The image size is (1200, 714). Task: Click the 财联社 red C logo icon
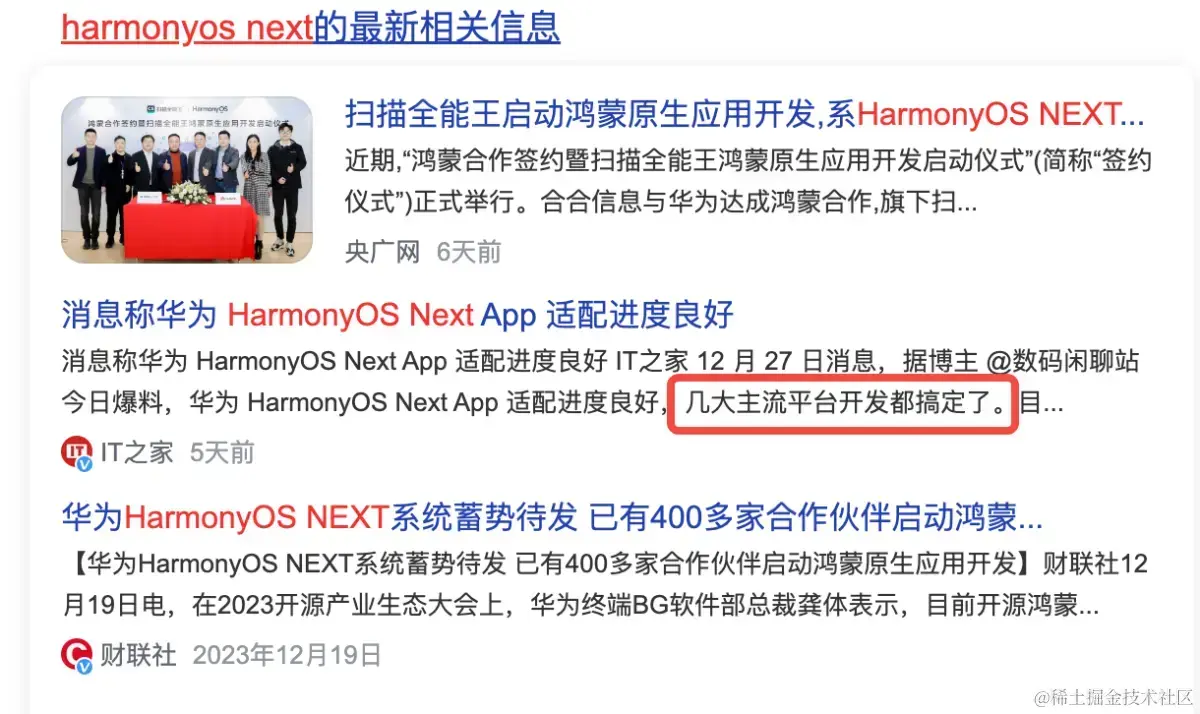coord(77,655)
